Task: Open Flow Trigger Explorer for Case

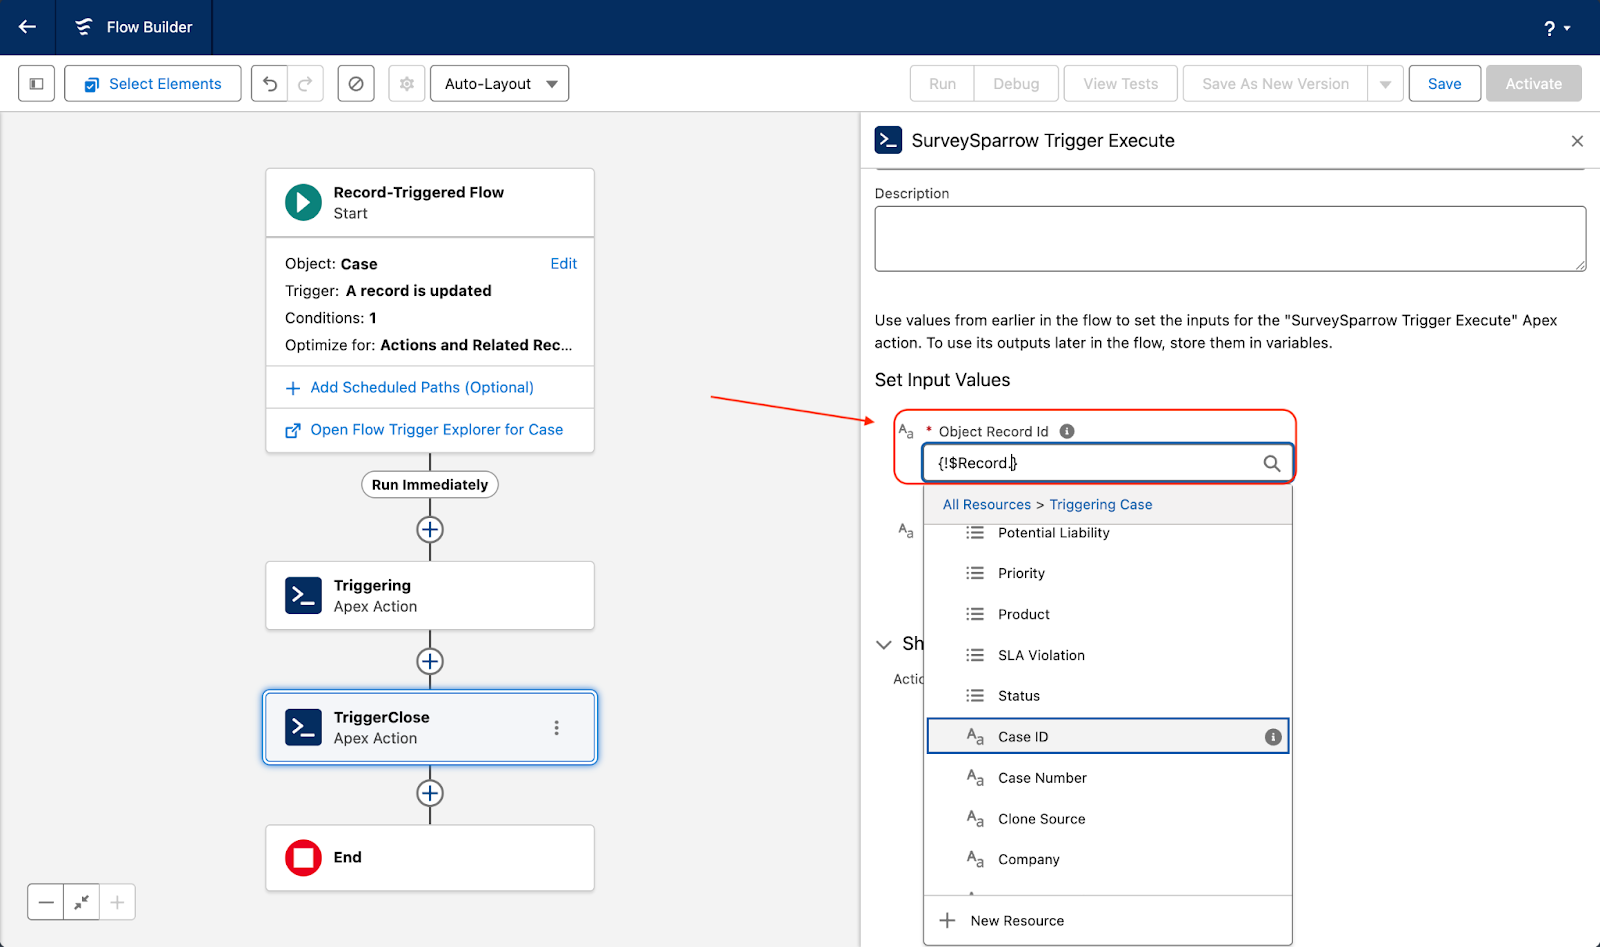Action: coord(436,430)
